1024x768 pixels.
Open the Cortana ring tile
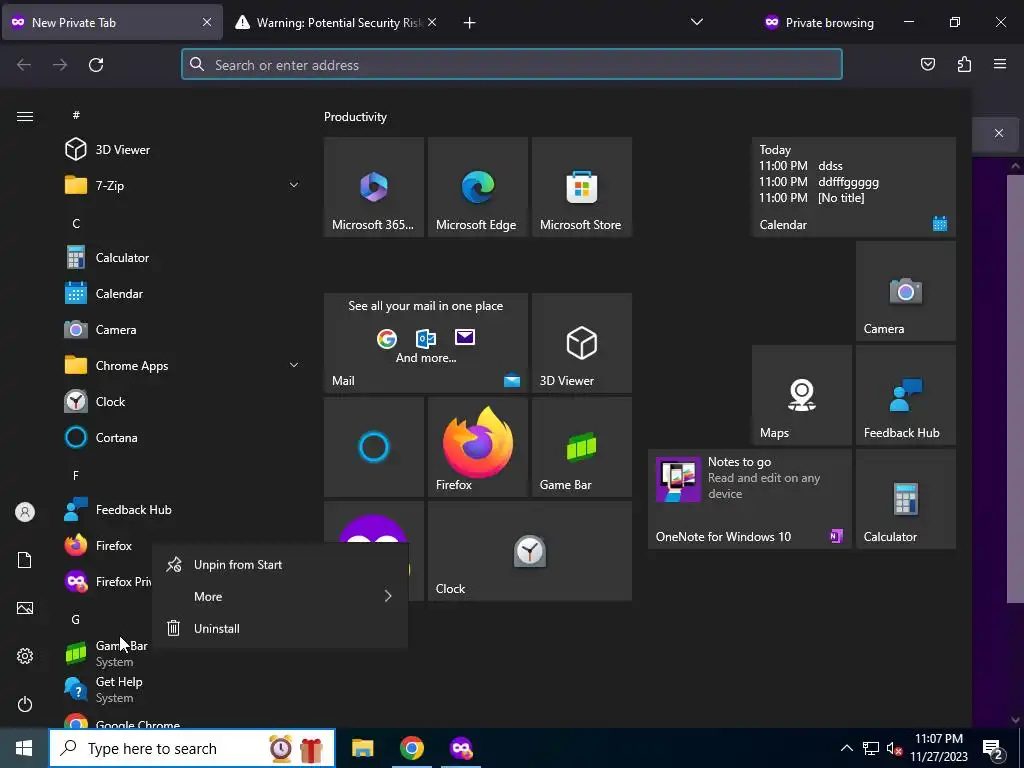point(374,447)
